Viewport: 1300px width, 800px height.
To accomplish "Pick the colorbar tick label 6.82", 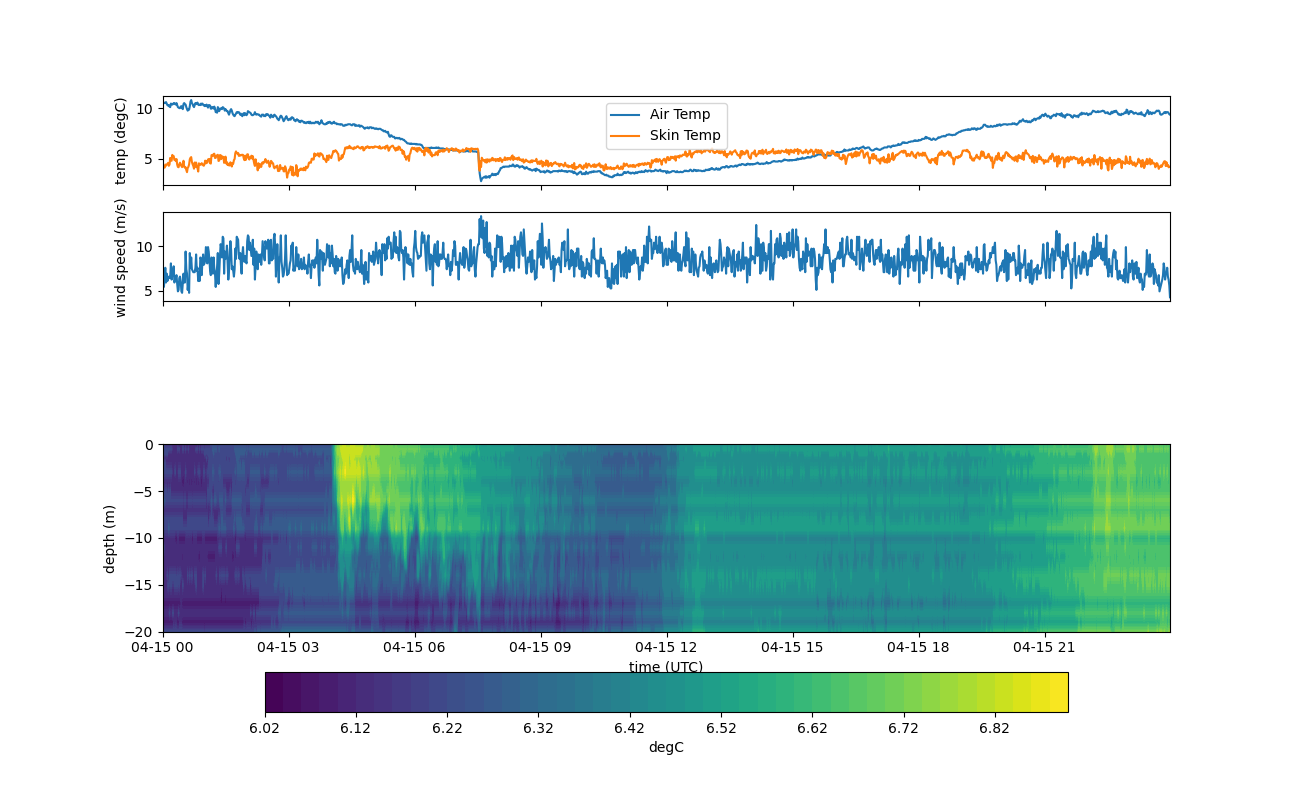I will coord(994,728).
